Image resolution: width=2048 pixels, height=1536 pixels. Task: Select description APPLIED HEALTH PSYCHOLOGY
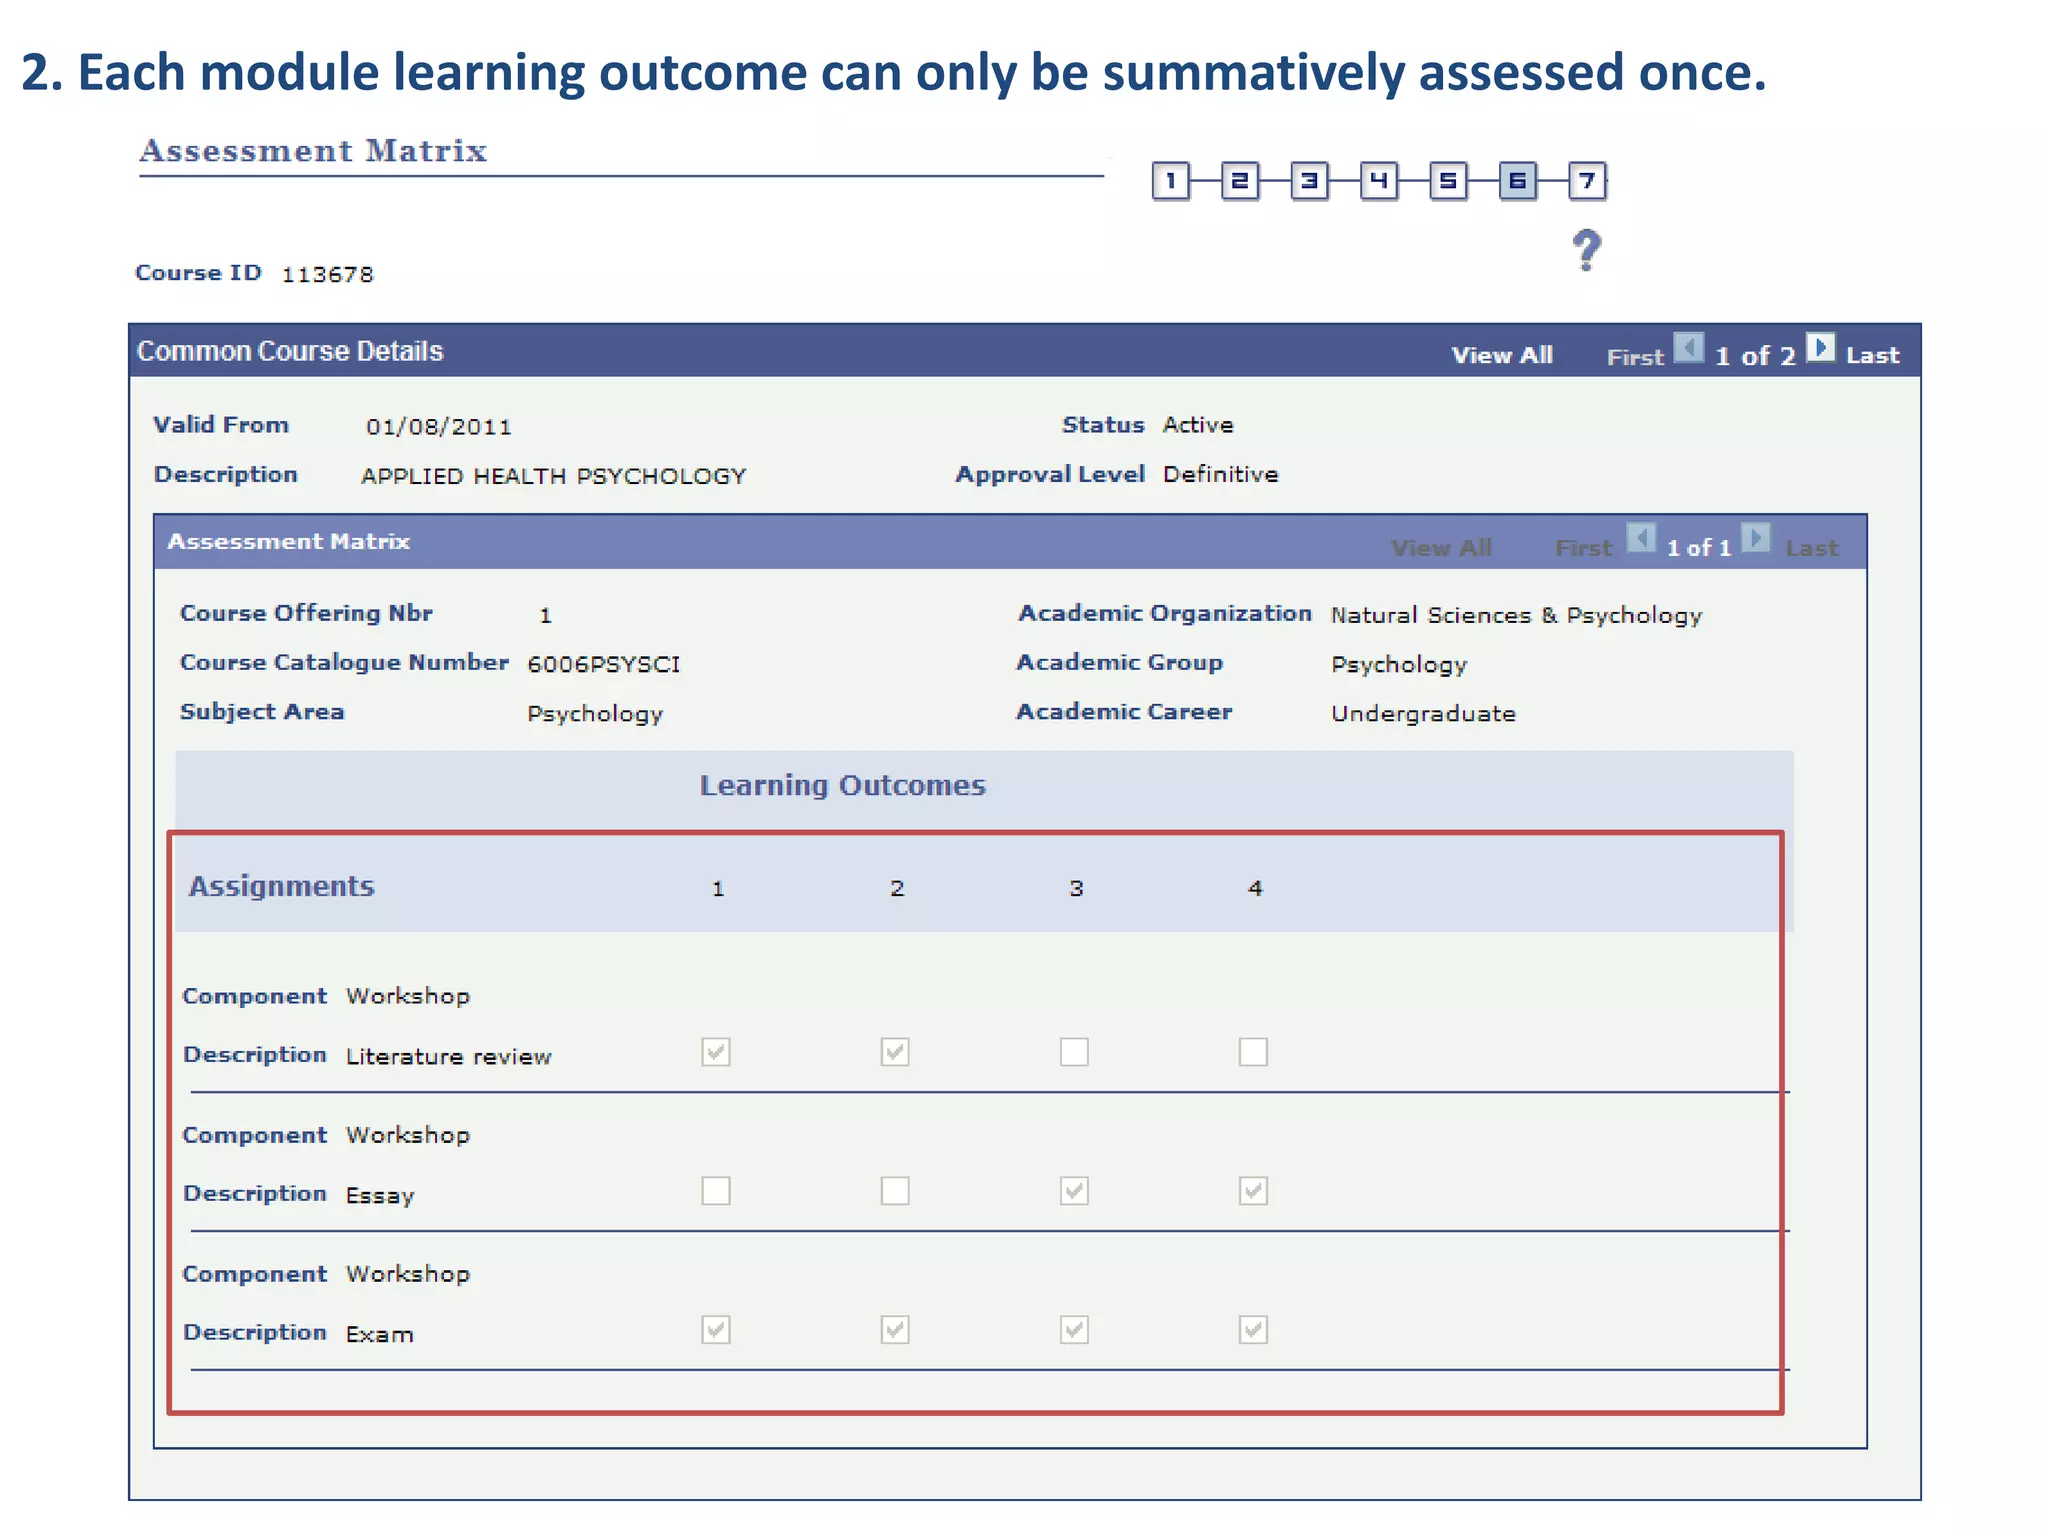coord(553,476)
